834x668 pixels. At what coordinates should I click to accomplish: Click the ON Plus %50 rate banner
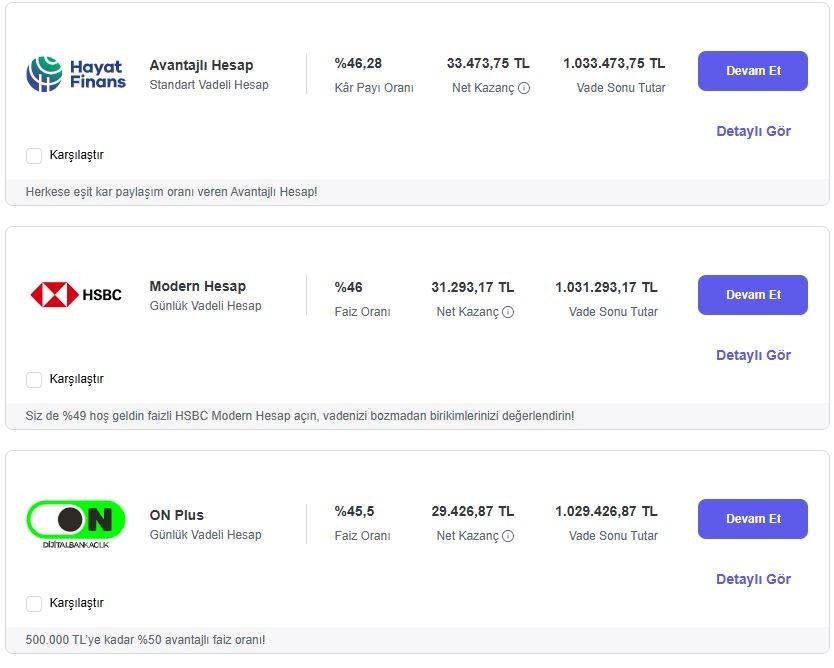pyautogui.click(x=146, y=640)
